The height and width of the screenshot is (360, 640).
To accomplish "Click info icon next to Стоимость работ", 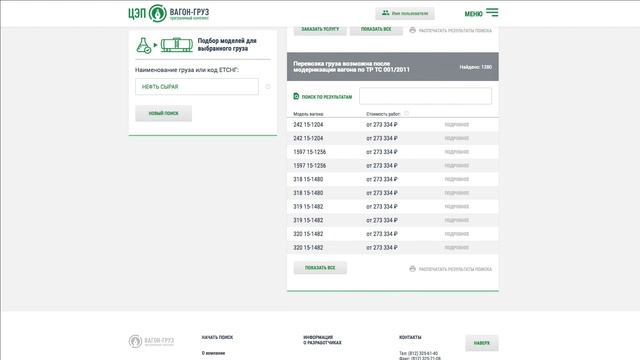I will click(406, 113).
